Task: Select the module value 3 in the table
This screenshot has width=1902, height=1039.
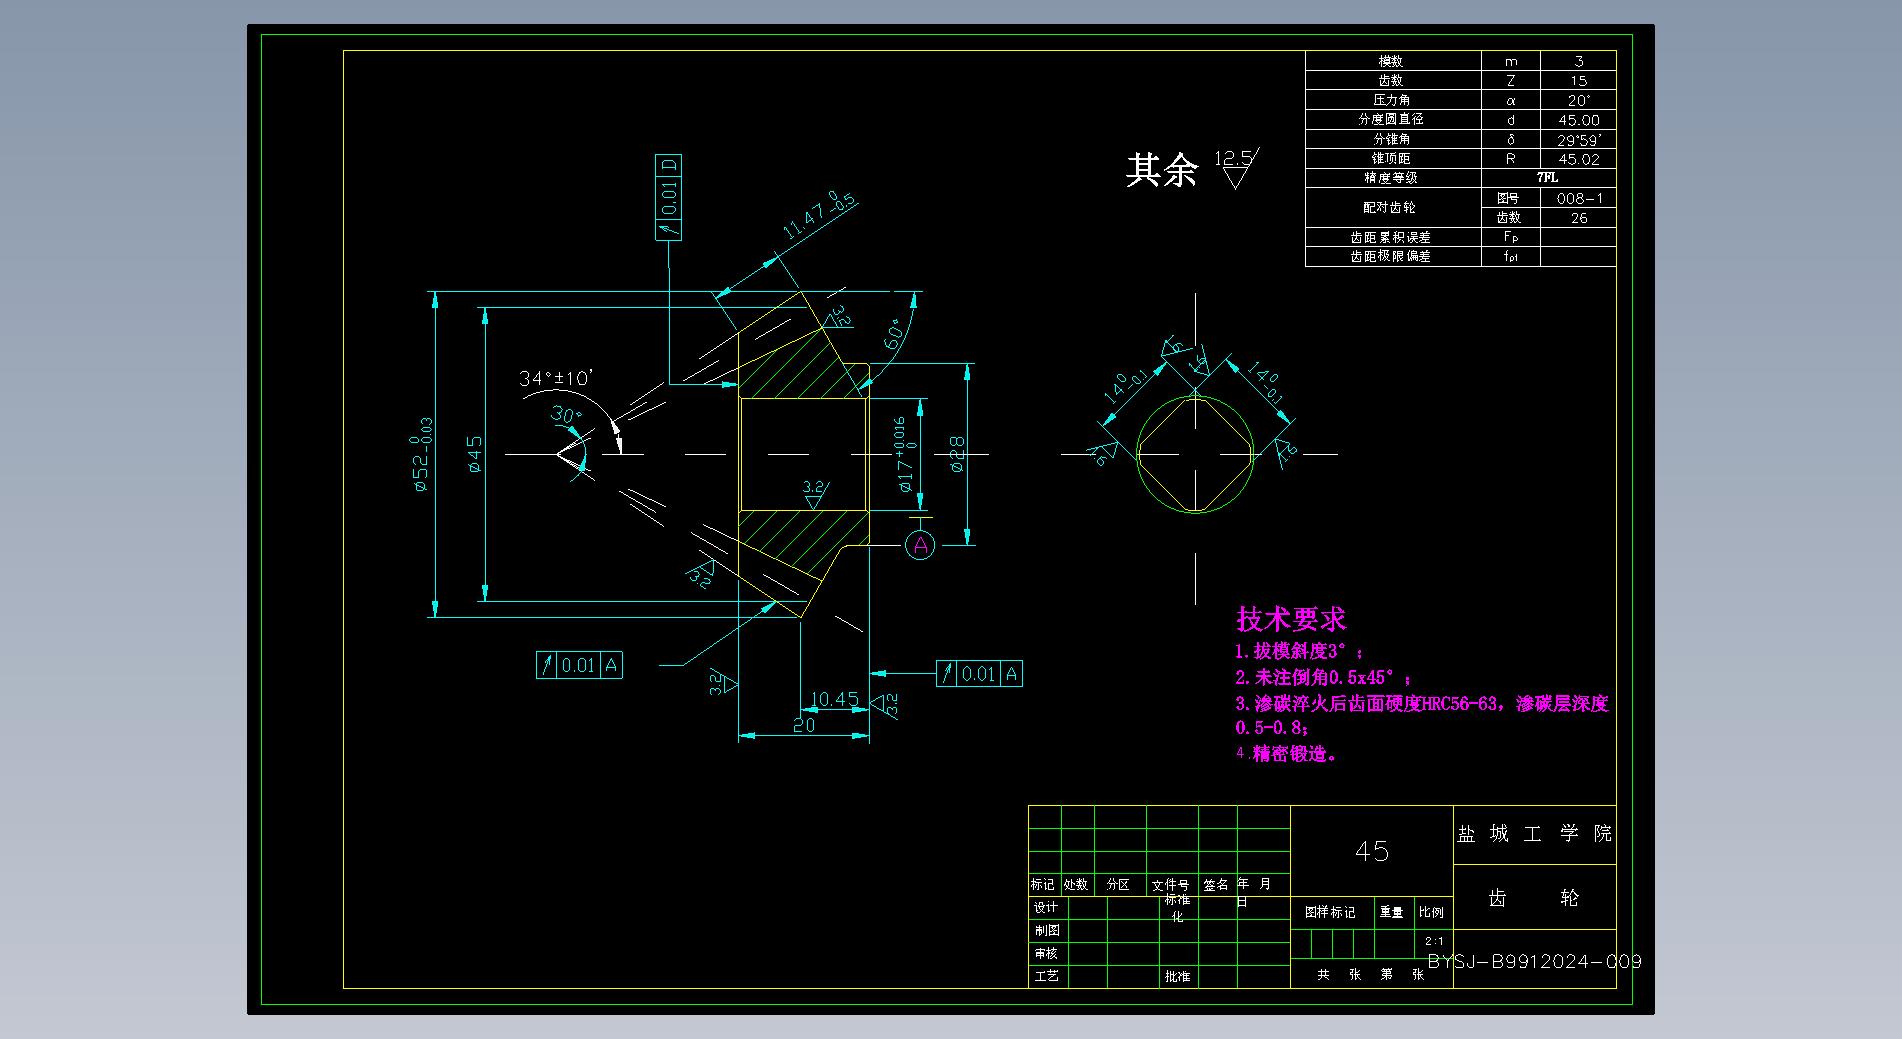Action: (1578, 61)
